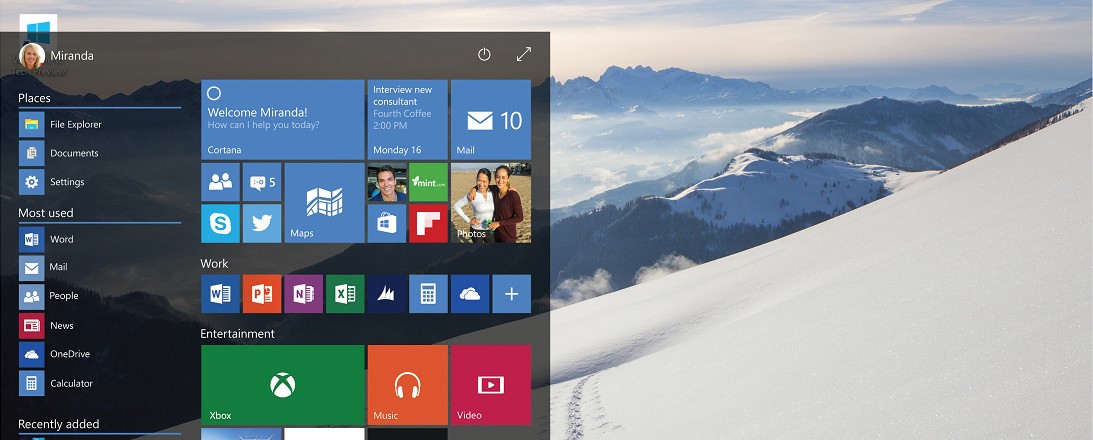Image resolution: width=1093 pixels, height=440 pixels.
Task: Click the Entertainment group heading
Action: coord(237,334)
